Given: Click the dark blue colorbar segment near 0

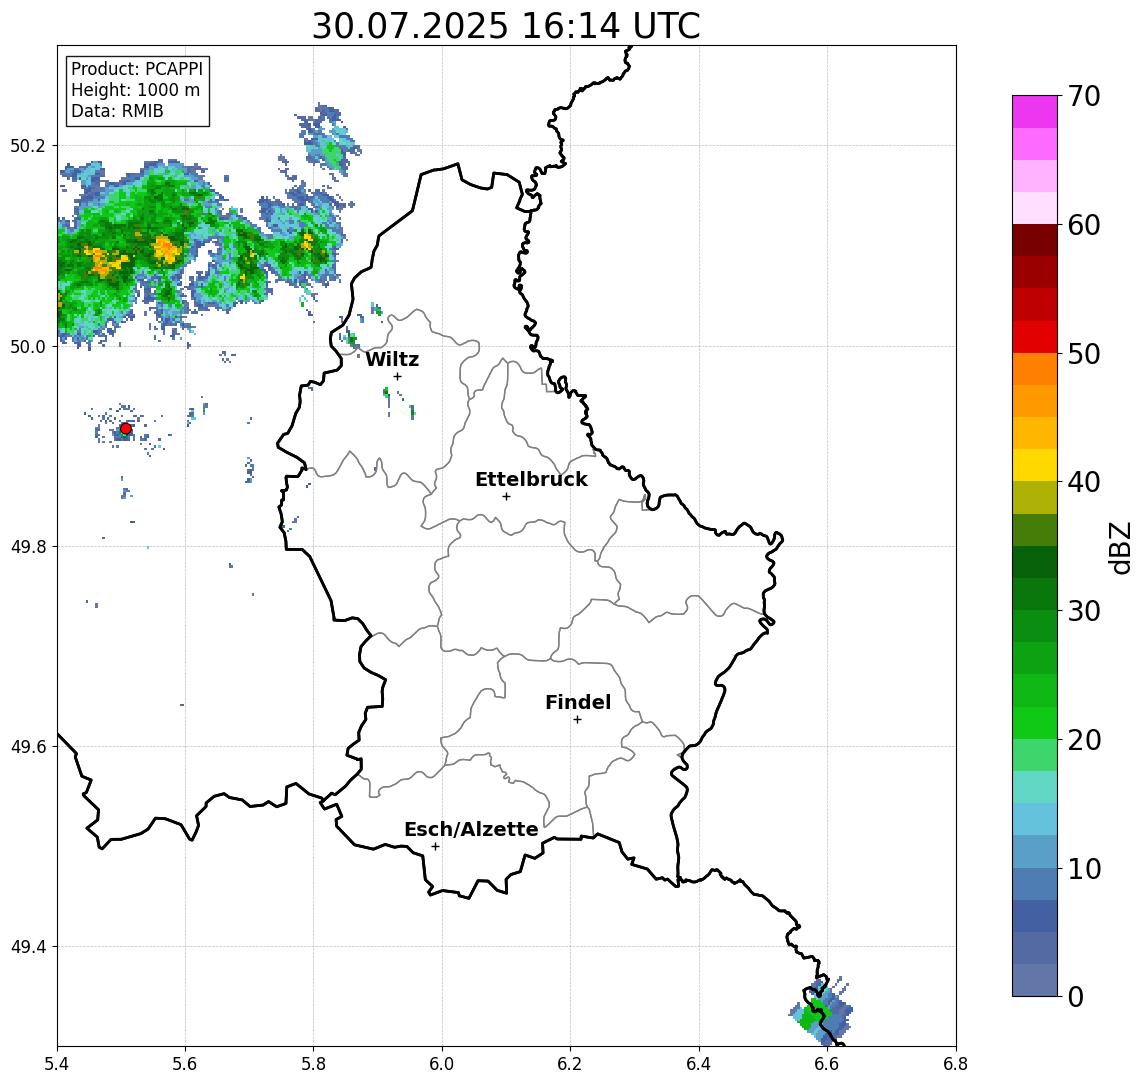Looking at the screenshot, I should point(1035,915).
